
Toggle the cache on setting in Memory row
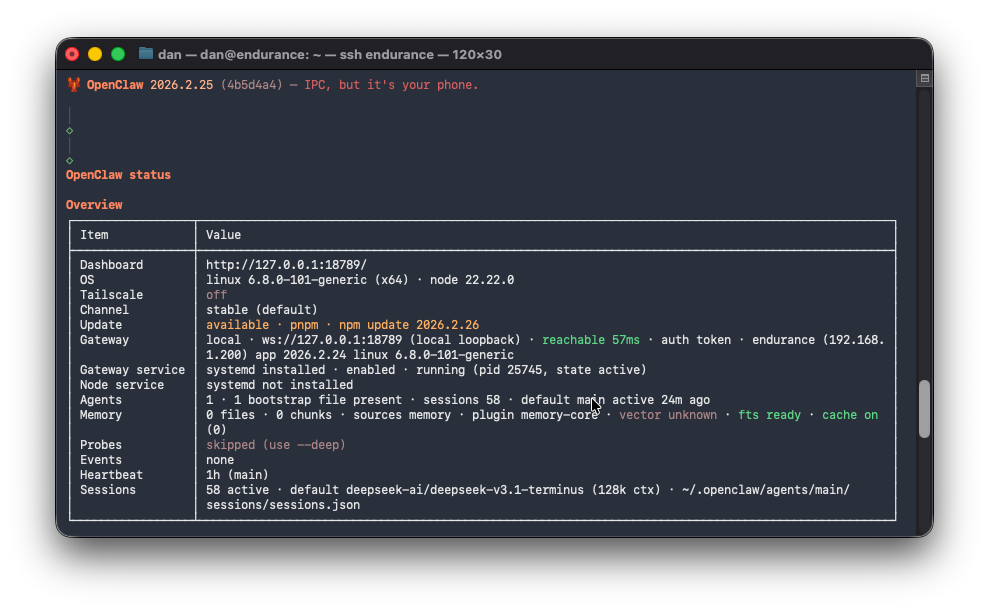pyautogui.click(x=849, y=414)
